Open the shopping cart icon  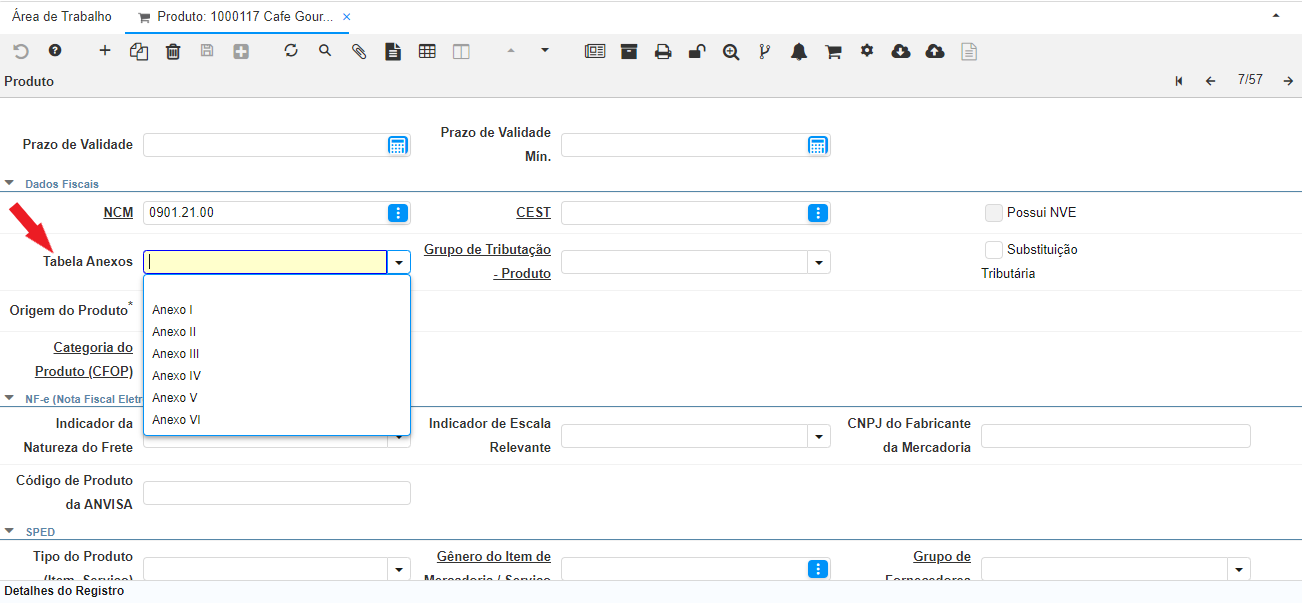(x=832, y=50)
